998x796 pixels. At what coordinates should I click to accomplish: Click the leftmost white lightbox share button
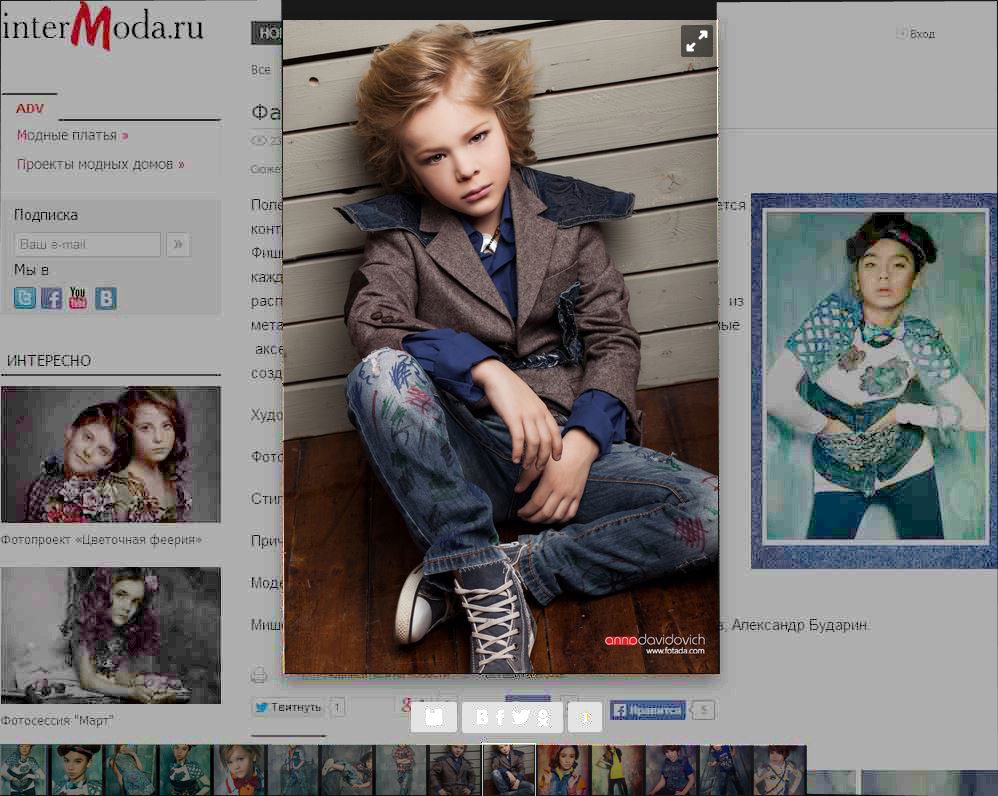pyautogui.click(x=434, y=717)
